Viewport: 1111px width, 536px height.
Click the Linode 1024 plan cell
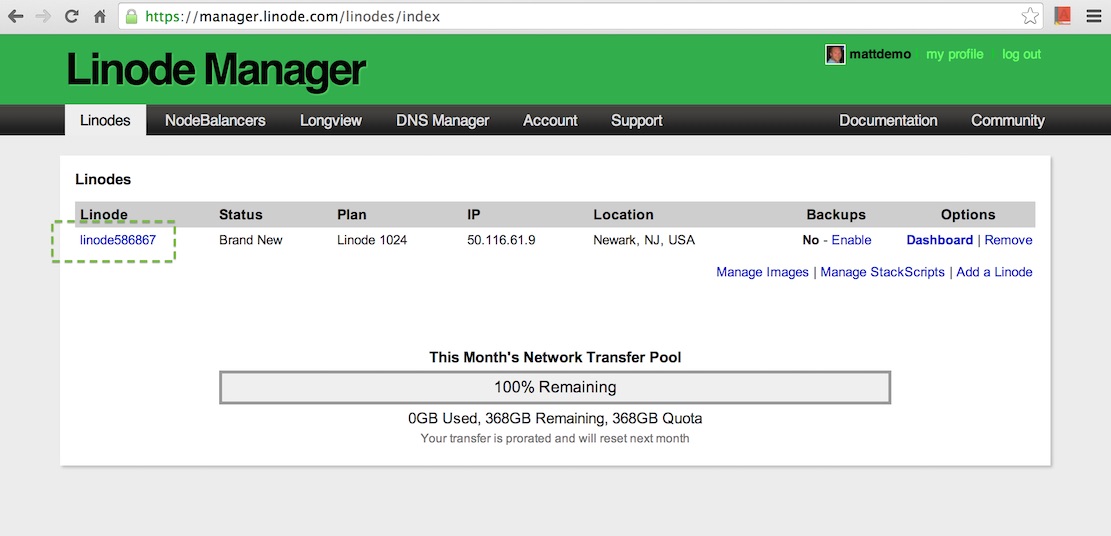(x=372, y=240)
